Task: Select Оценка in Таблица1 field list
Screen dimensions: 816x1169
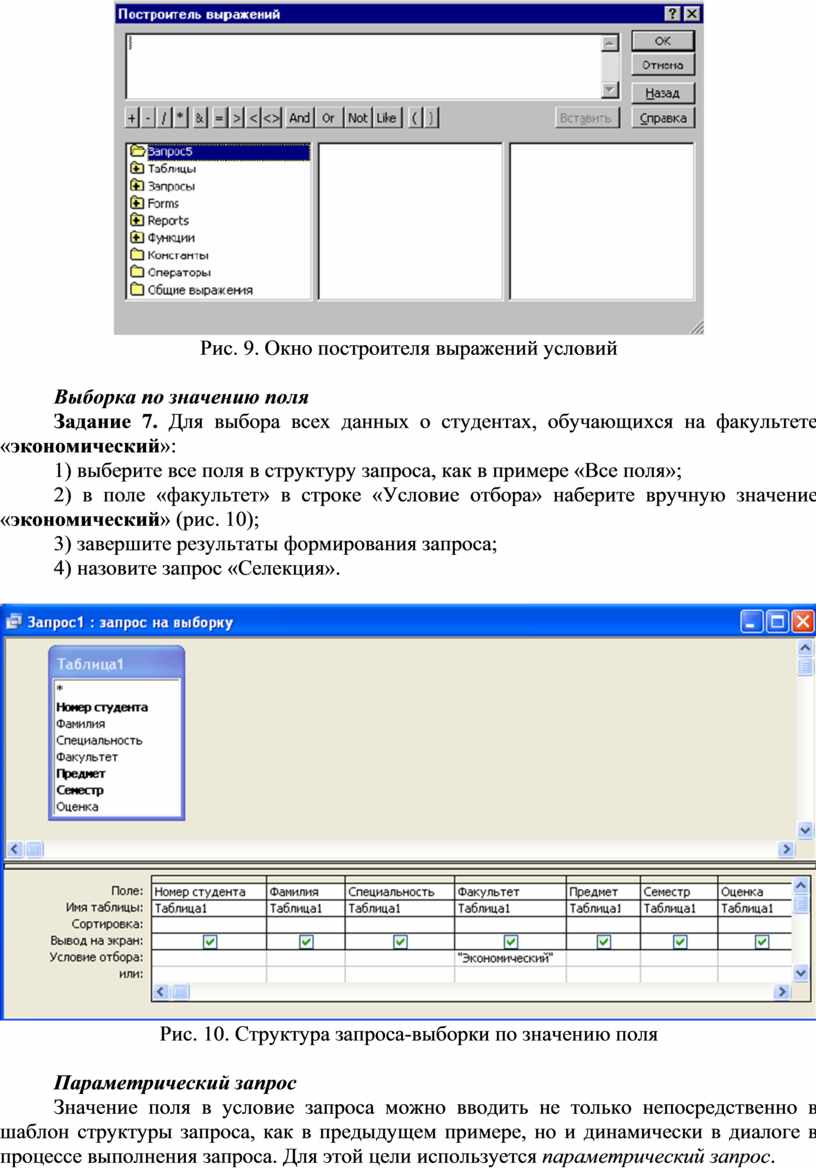Action: (x=117, y=807)
